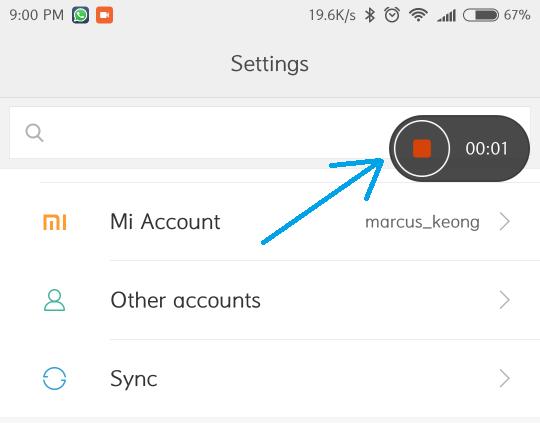Screen dimensions: 540x423
Task: Open the WhatsApp notification icon in status bar
Action: click(81, 15)
